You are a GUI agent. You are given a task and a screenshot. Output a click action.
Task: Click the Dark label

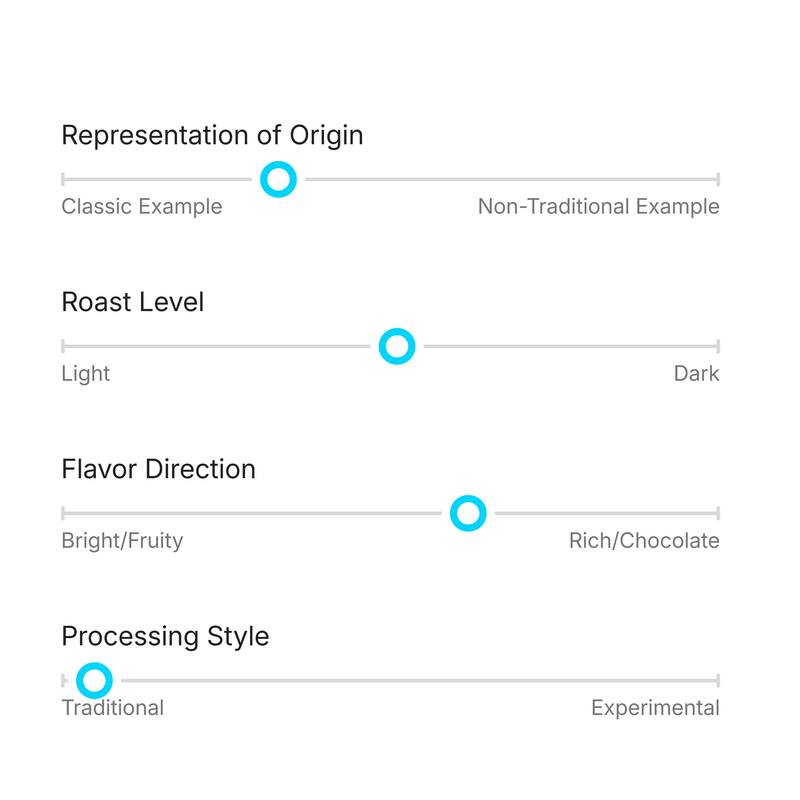coord(697,373)
